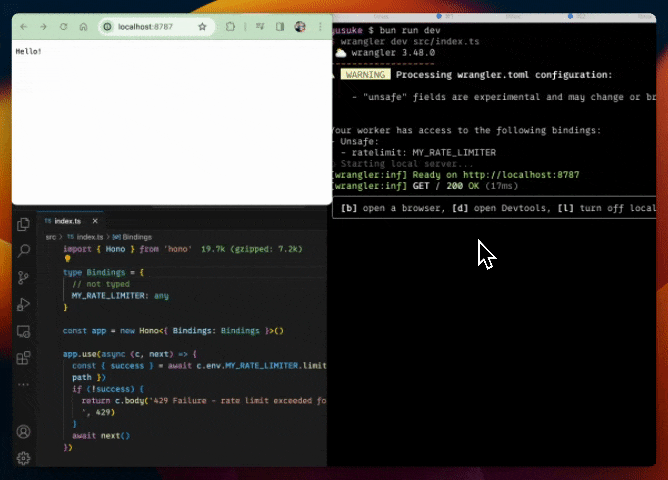Bookmark the page with the star icon
The image size is (668, 480).
[x=203, y=27]
